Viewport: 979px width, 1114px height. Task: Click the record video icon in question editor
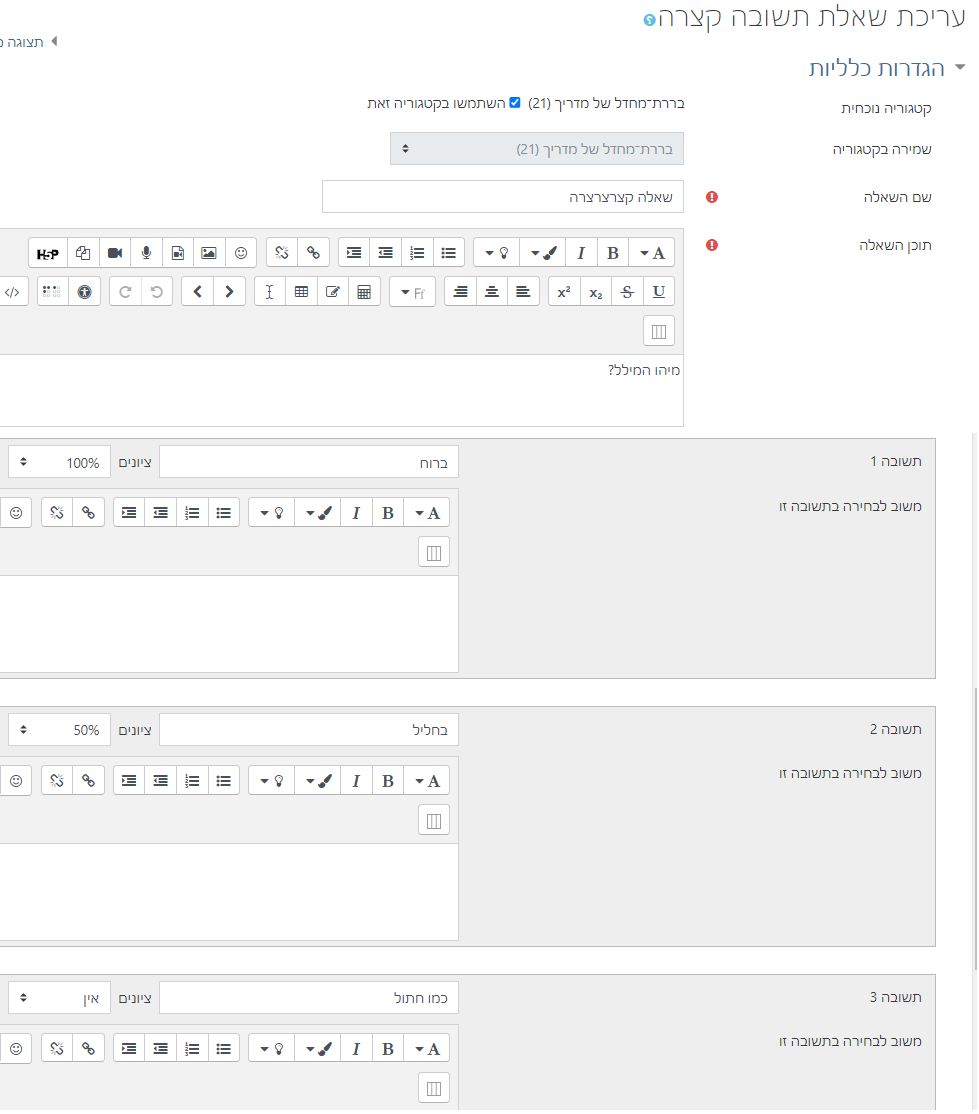pyautogui.click(x=114, y=253)
